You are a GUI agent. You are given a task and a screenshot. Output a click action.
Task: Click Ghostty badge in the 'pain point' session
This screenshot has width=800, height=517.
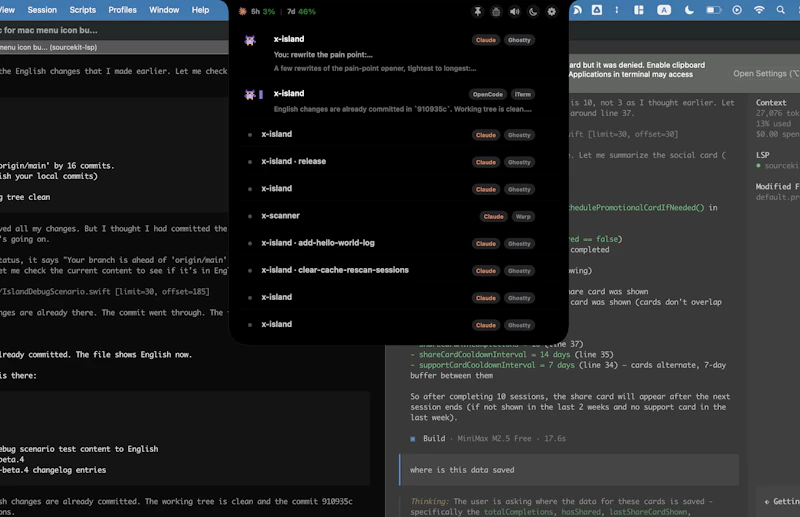[519, 40]
